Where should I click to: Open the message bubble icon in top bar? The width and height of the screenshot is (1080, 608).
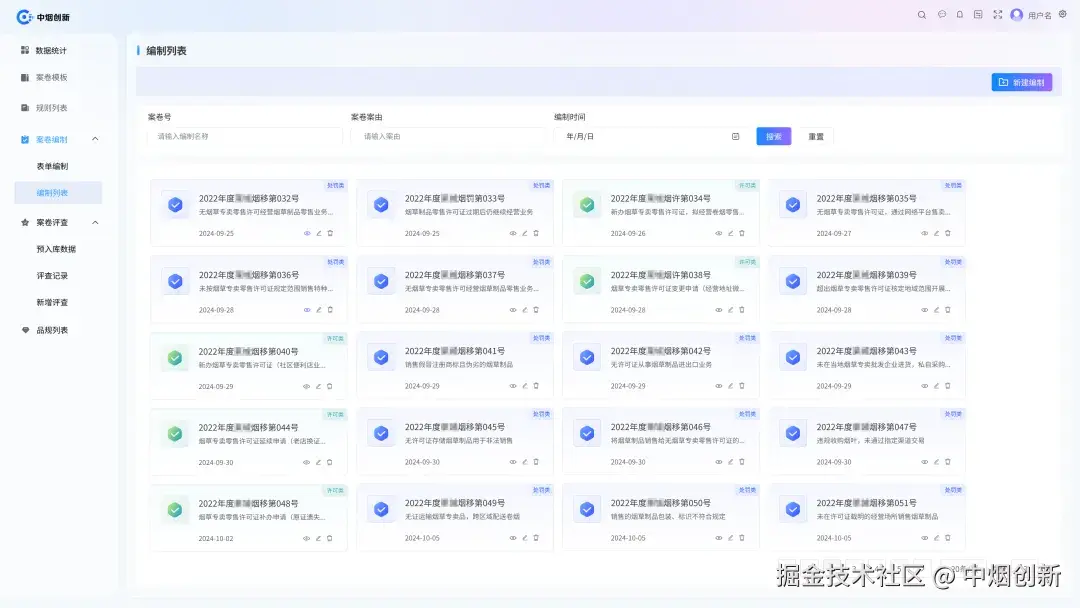tap(941, 15)
